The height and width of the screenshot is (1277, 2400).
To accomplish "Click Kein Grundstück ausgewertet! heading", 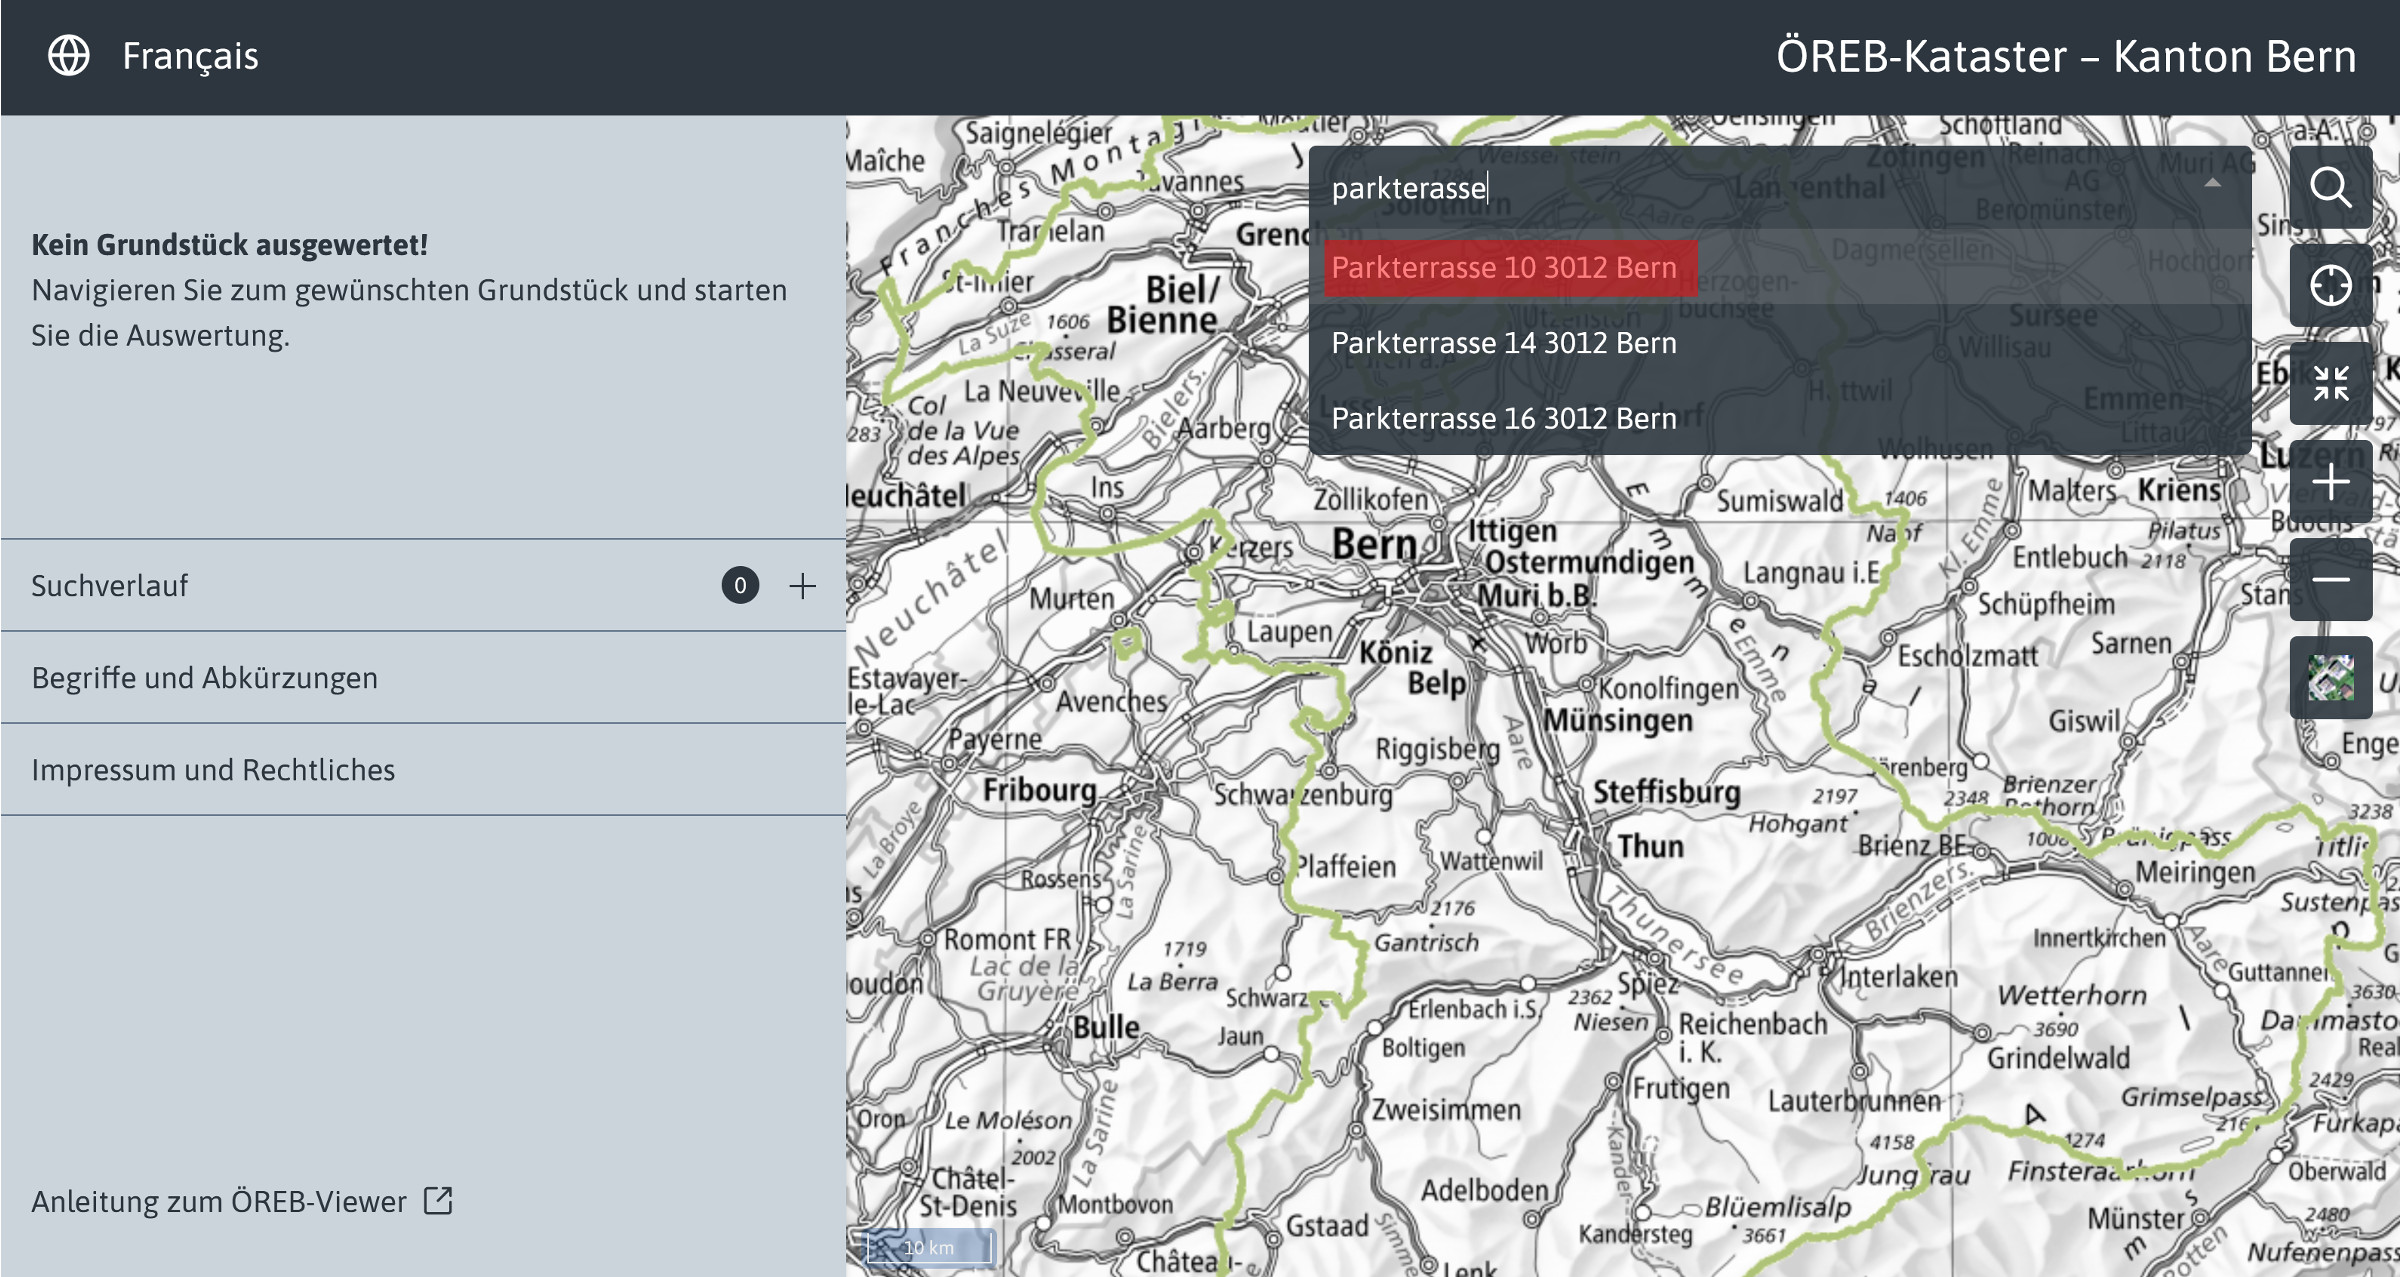I will (230, 245).
